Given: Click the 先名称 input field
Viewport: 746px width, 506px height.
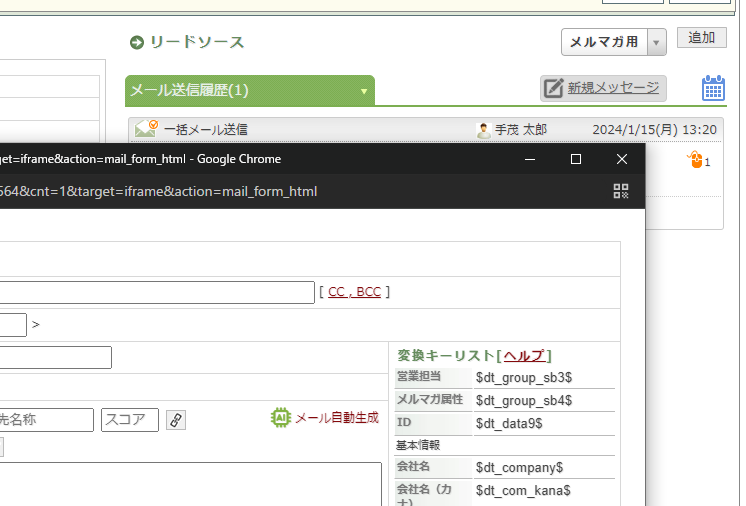Looking at the screenshot, I should click(47, 420).
